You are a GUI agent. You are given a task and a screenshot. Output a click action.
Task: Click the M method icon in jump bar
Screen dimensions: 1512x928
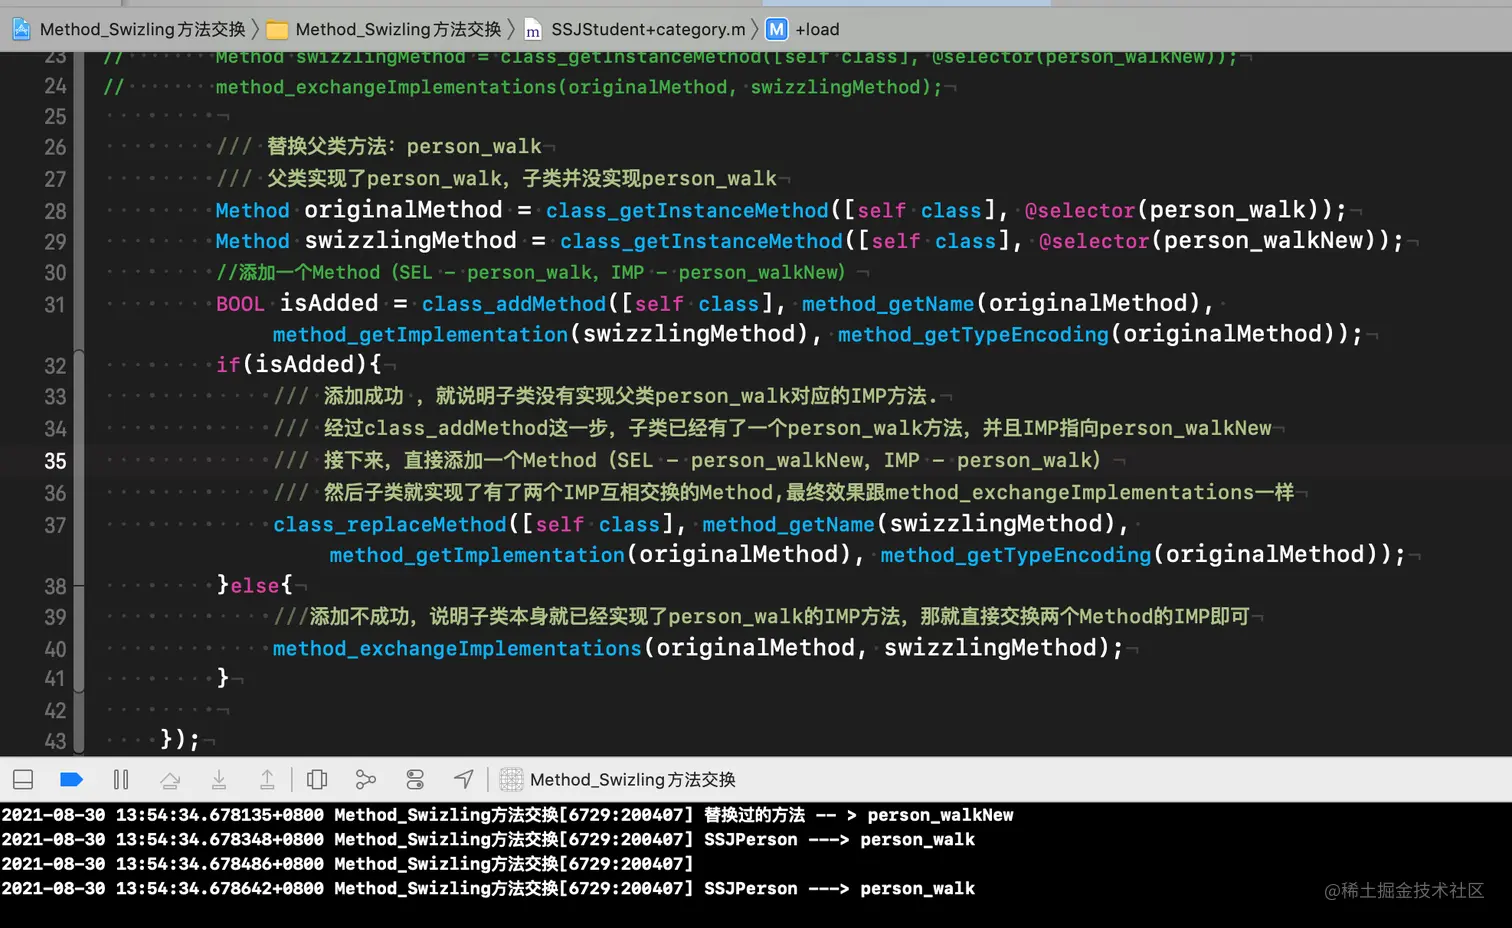777,30
